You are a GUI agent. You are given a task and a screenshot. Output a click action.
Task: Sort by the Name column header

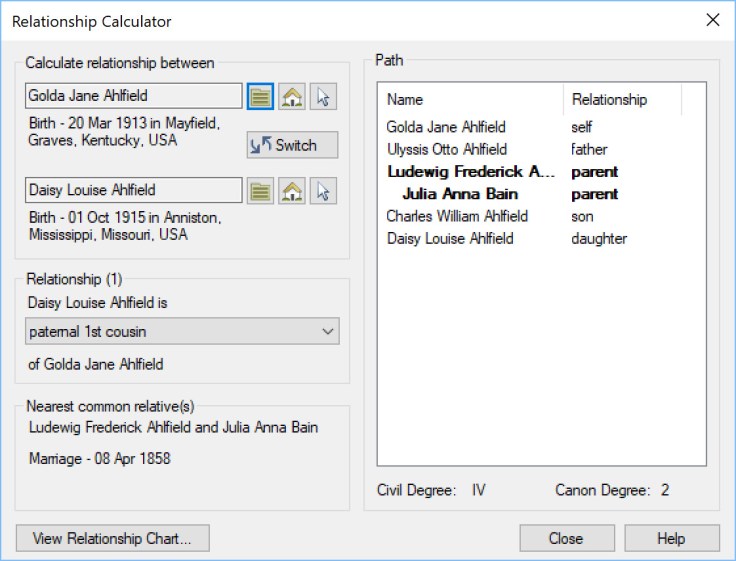(x=470, y=100)
